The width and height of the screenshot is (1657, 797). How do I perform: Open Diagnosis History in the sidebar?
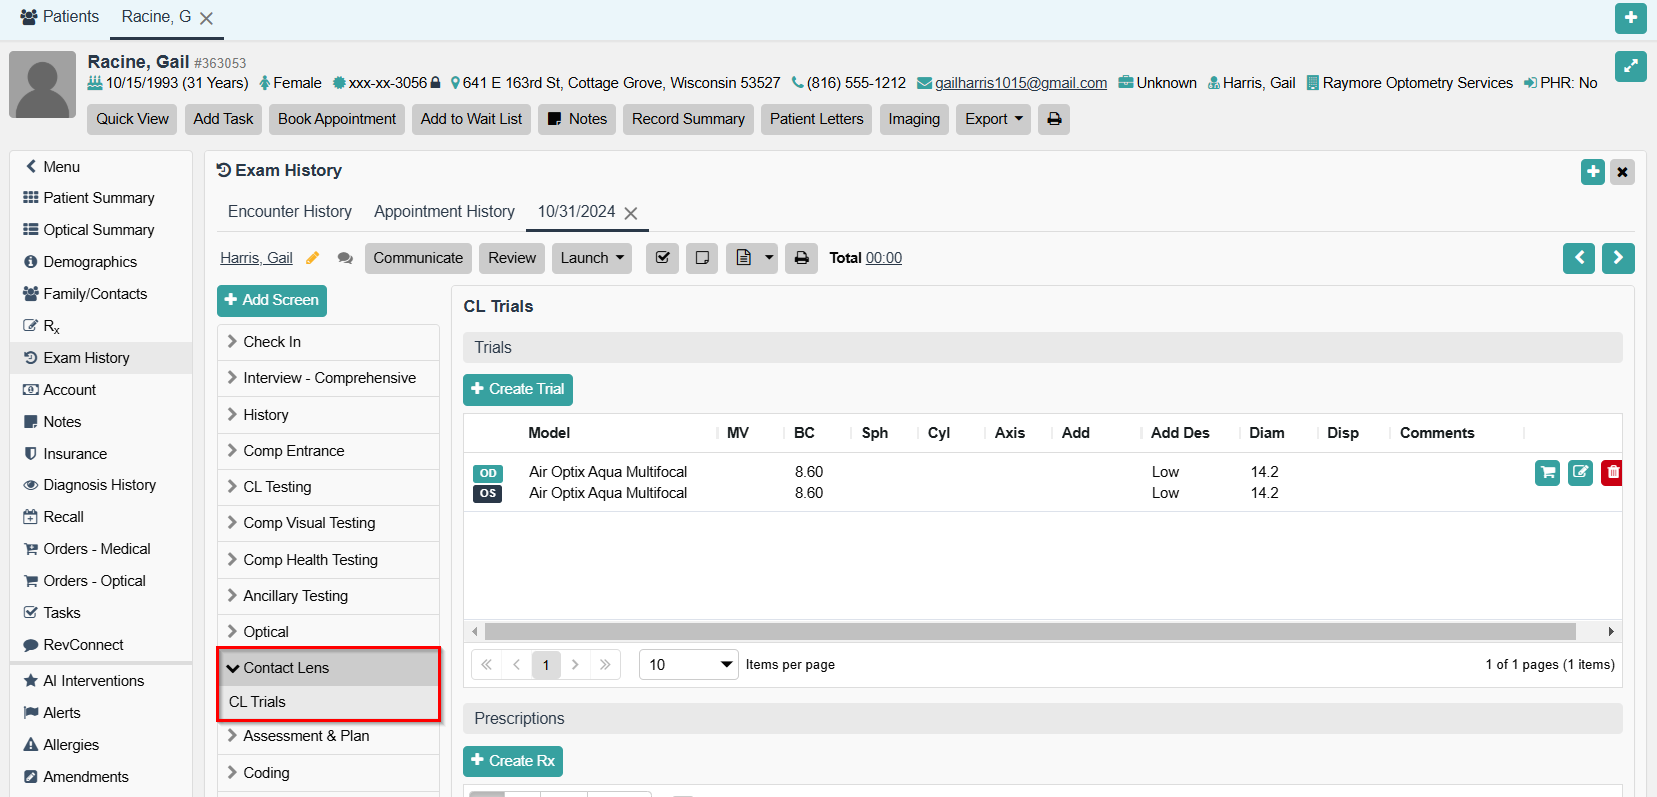point(99,485)
